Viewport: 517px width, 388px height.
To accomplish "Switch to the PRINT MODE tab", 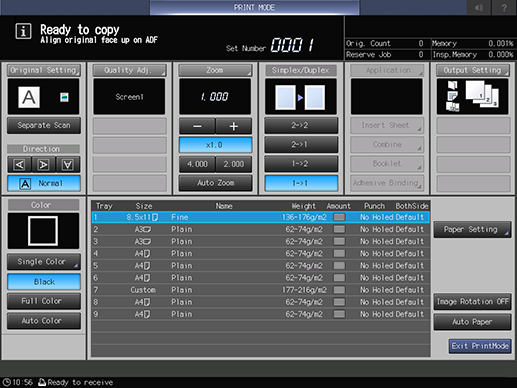I will tap(254, 7).
